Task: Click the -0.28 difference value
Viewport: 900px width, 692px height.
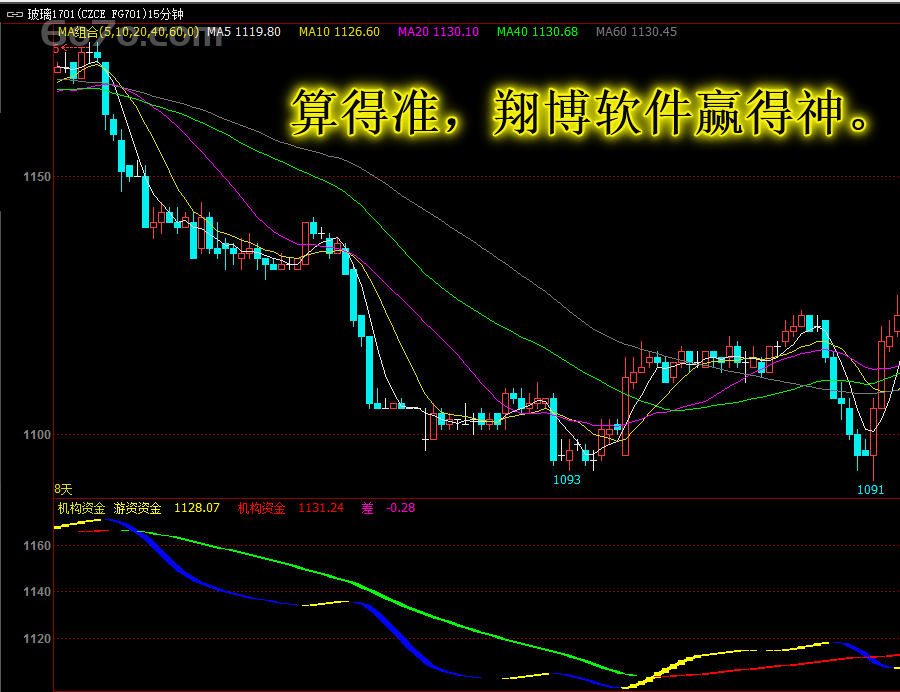Action: click(x=401, y=508)
